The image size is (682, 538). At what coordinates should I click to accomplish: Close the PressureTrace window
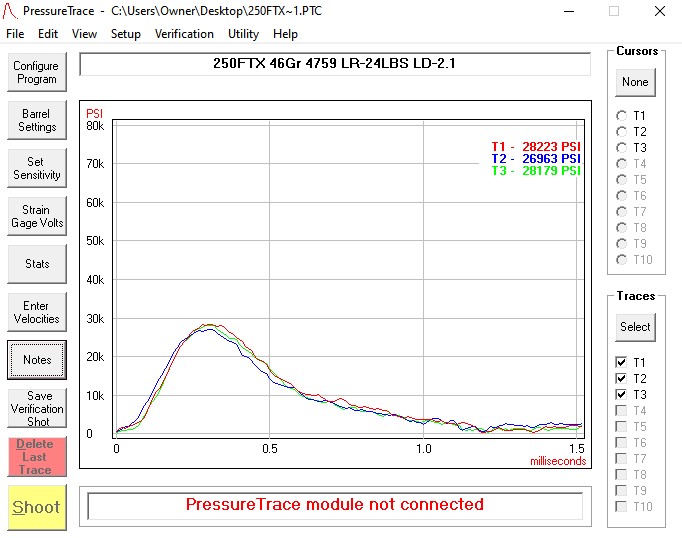pyautogui.click(x=660, y=11)
